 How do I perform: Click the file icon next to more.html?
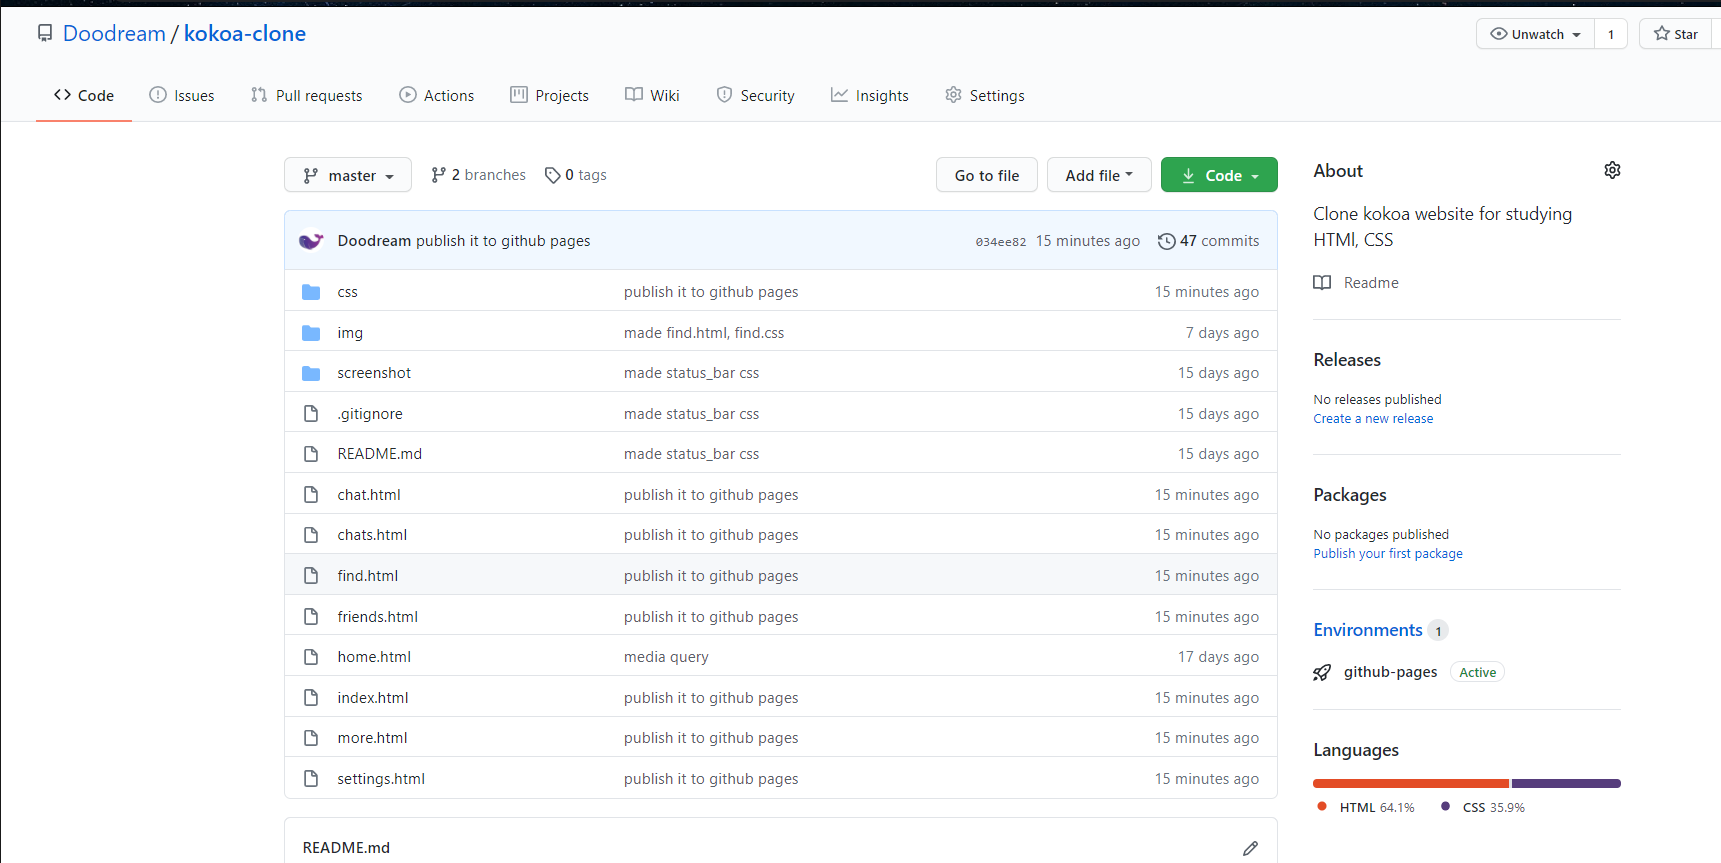[311, 738]
